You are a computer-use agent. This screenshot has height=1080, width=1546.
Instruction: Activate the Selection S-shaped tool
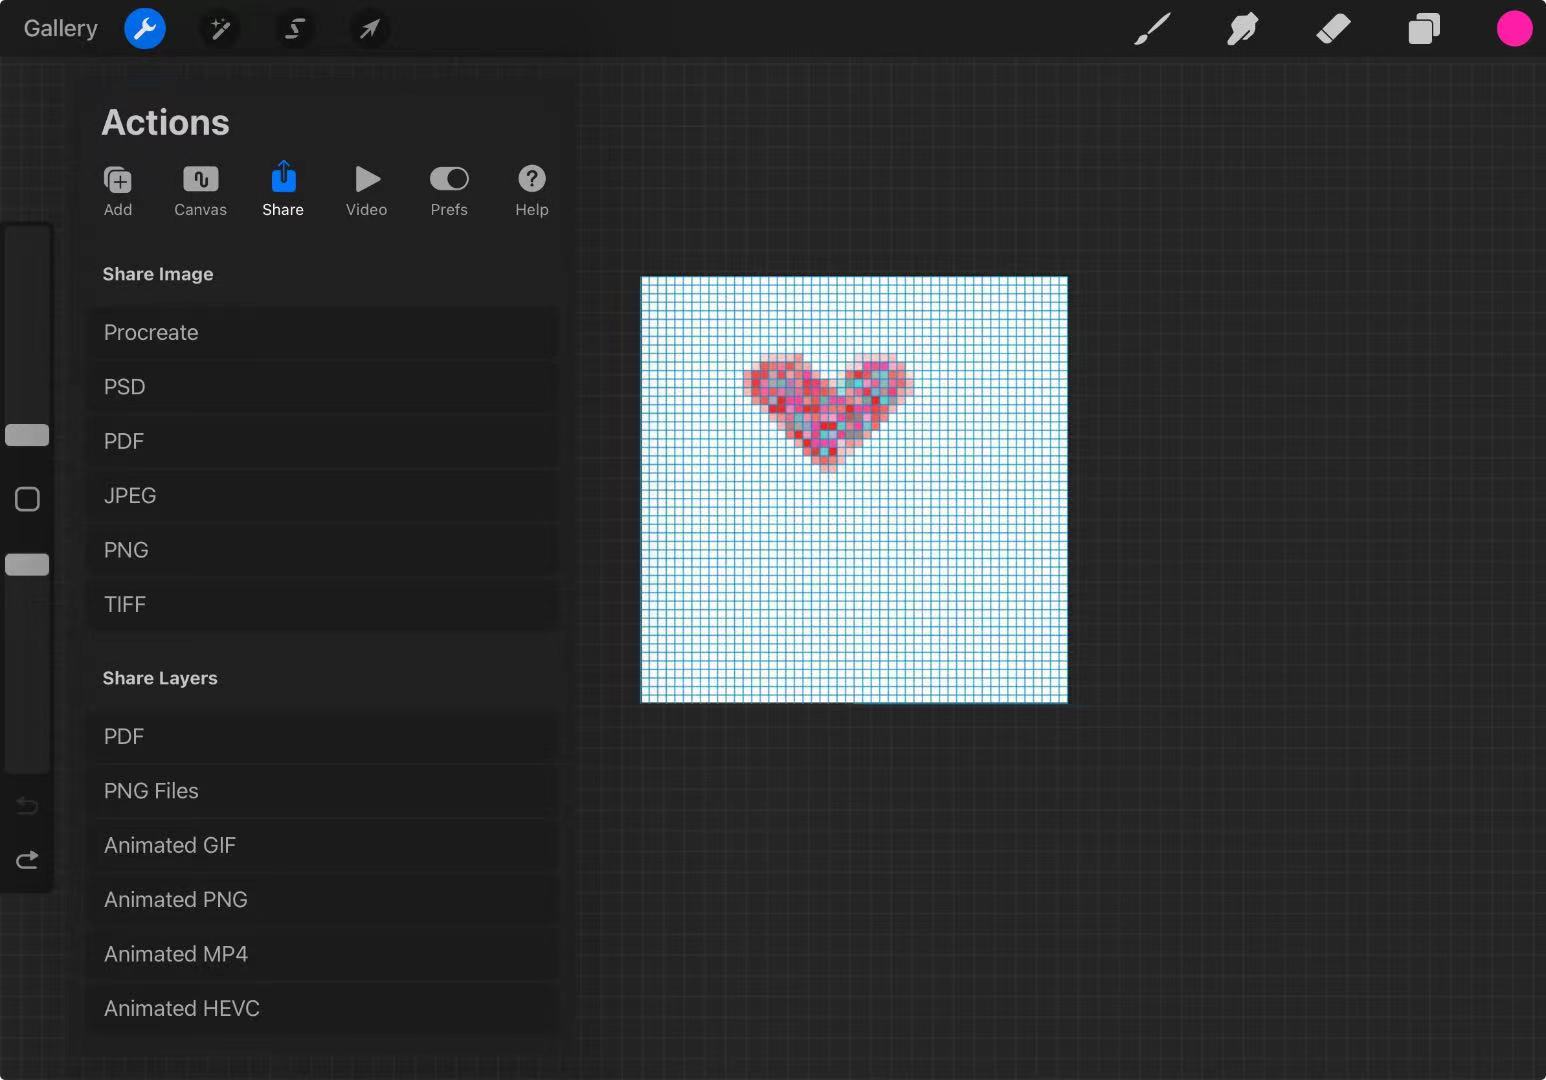[x=295, y=29]
